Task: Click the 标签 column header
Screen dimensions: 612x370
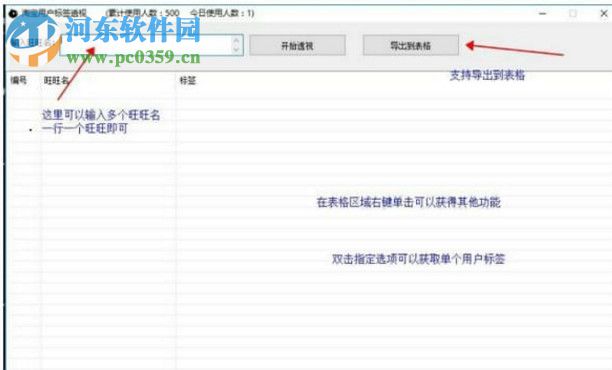Action: click(187, 80)
